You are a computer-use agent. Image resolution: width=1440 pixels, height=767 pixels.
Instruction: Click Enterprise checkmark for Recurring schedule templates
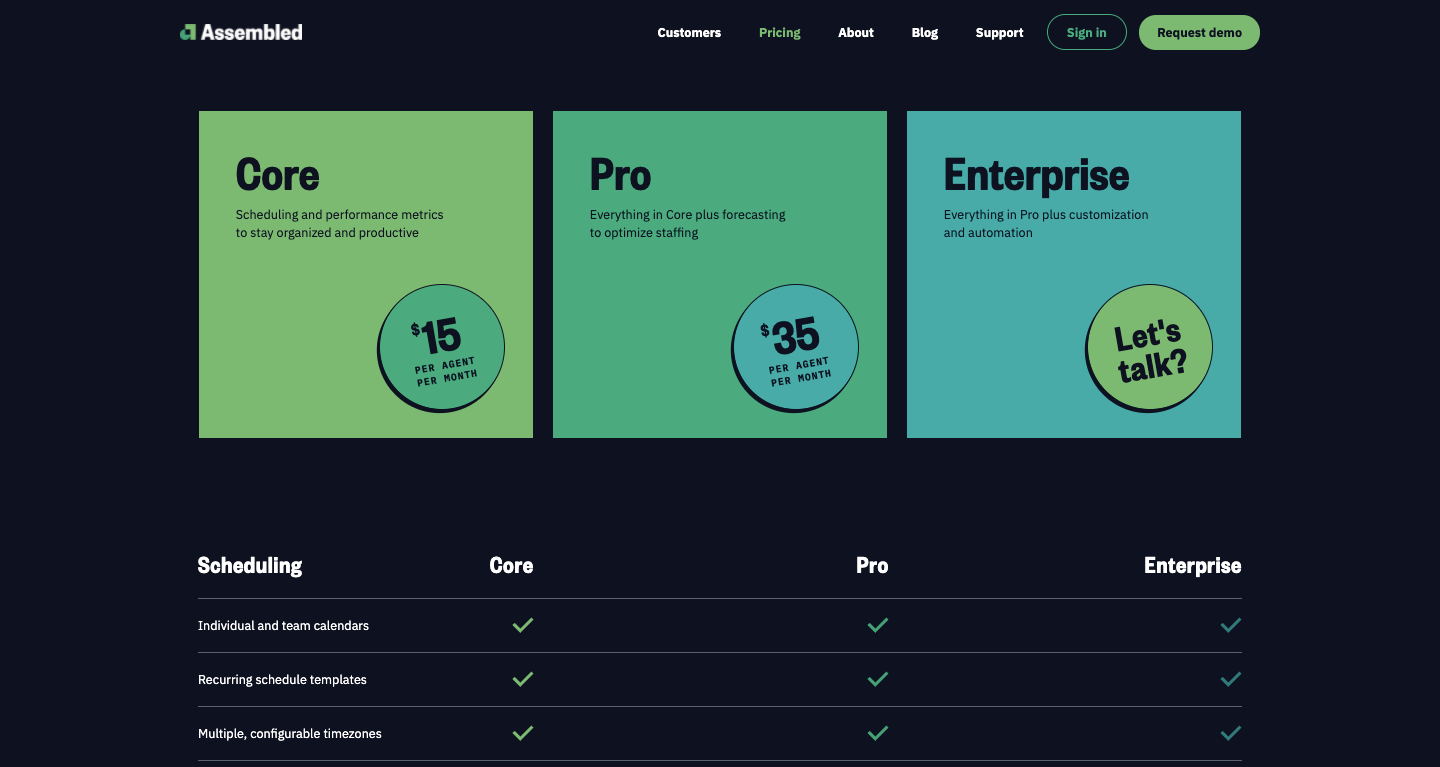1231,679
